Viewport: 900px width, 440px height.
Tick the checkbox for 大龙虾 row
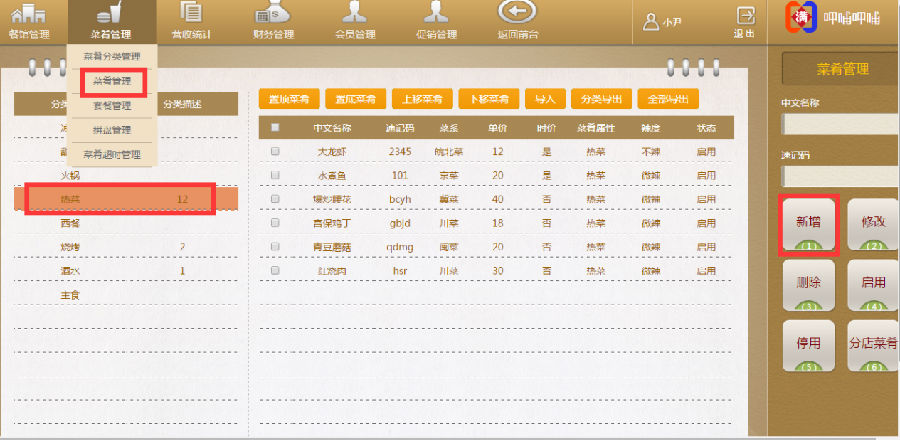click(275, 151)
